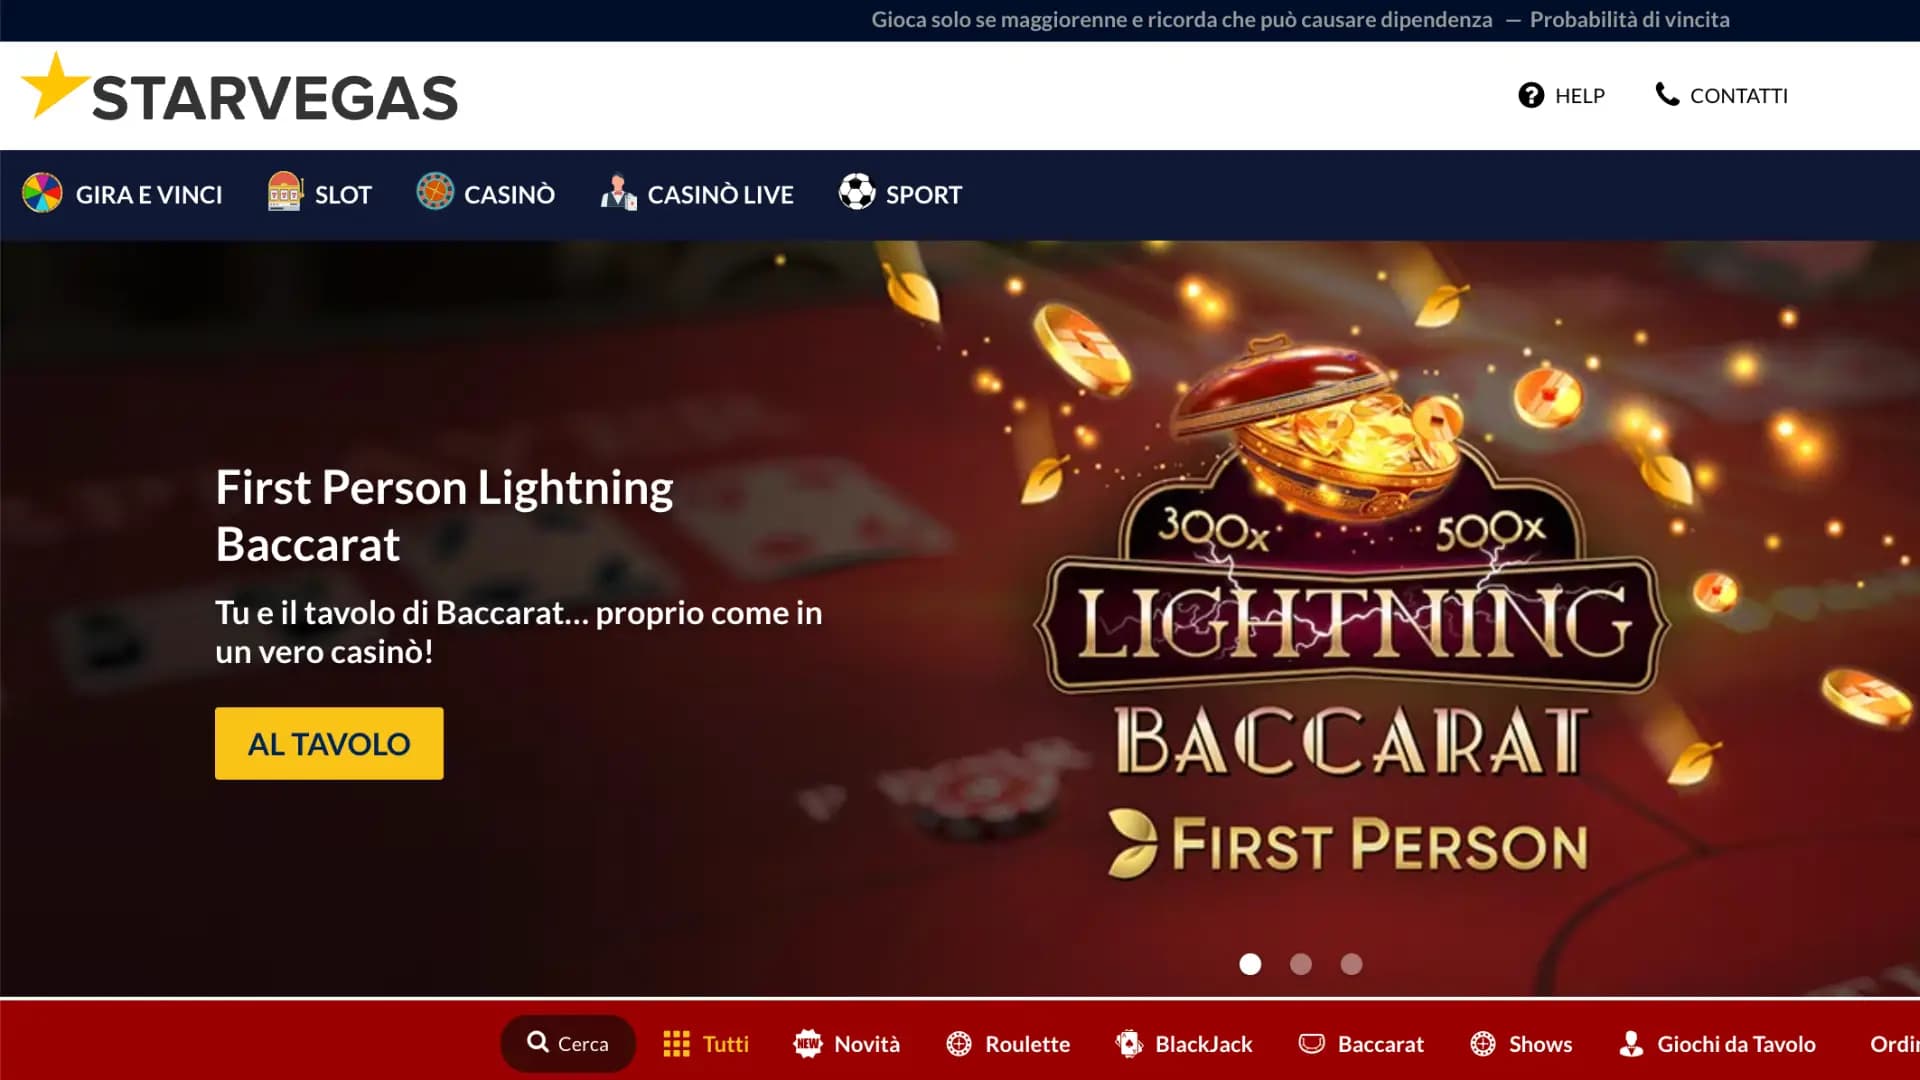Click the Help question mark icon
Screen dimensions: 1920x1080
tap(1531, 95)
